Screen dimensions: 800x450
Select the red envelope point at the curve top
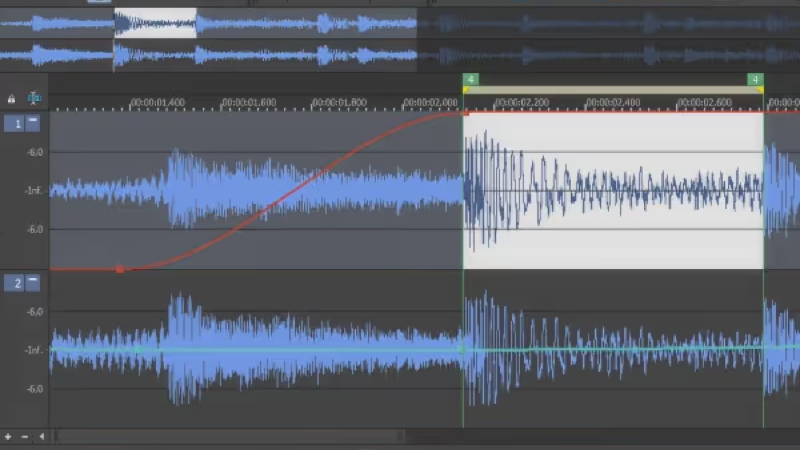pos(465,113)
